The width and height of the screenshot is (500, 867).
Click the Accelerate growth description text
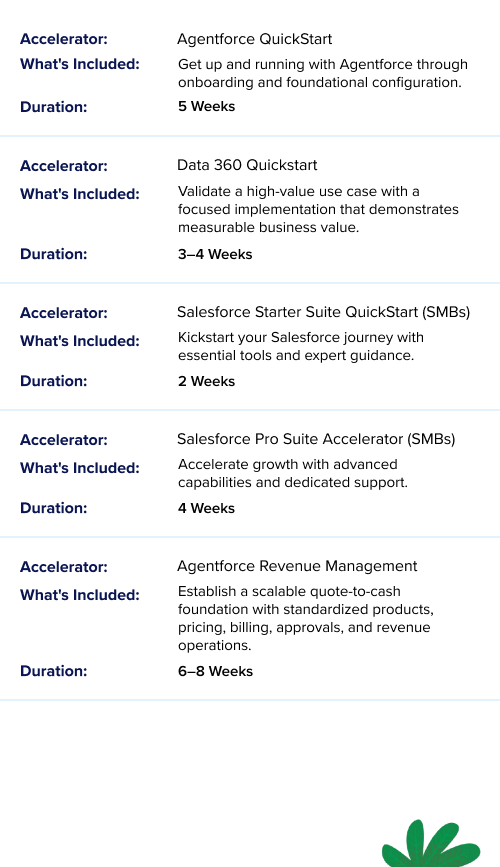click(x=293, y=473)
